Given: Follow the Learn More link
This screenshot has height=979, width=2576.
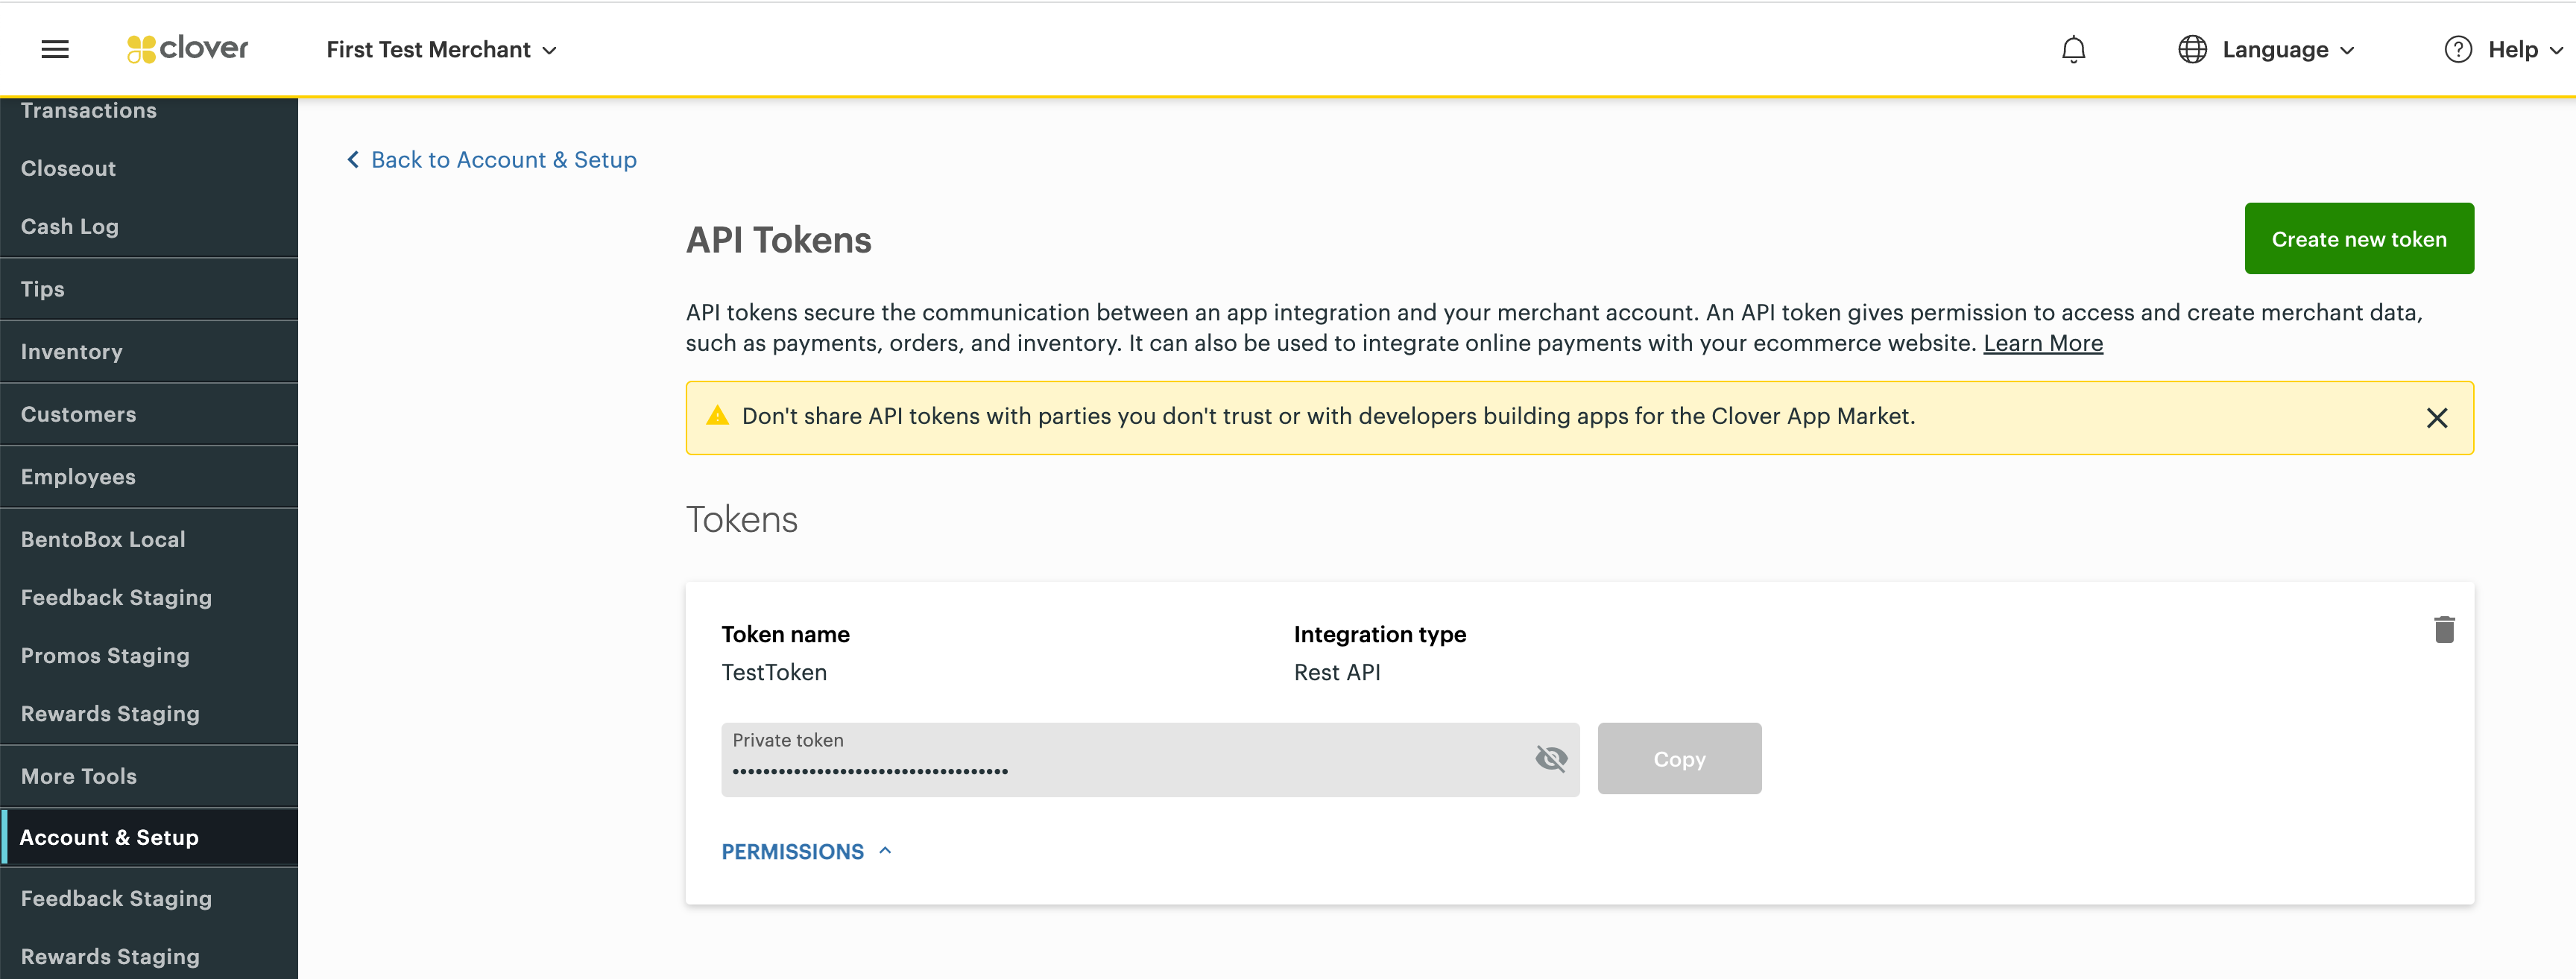Looking at the screenshot, I should [x=2042, y=343].
